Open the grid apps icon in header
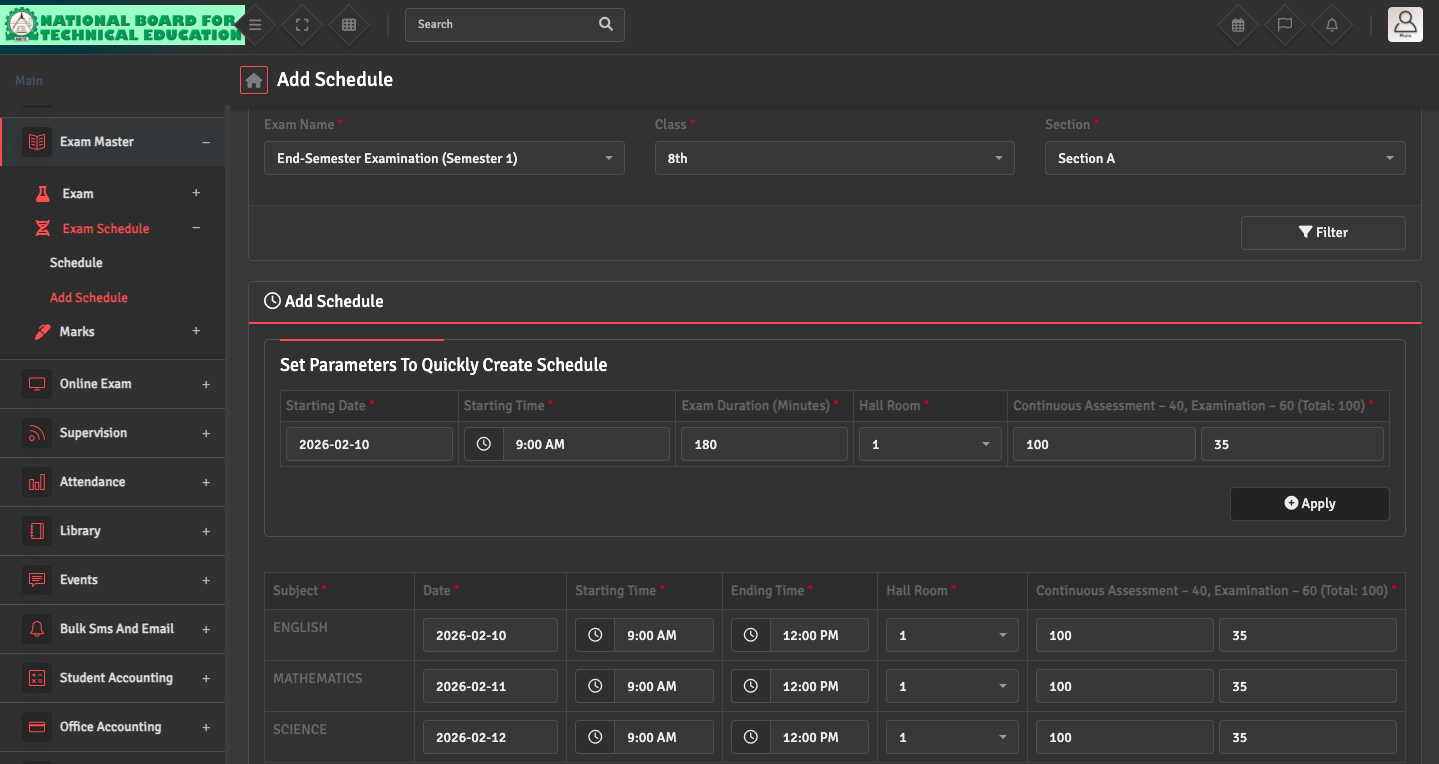This screenshot has height=764, width=1439. 349,25
